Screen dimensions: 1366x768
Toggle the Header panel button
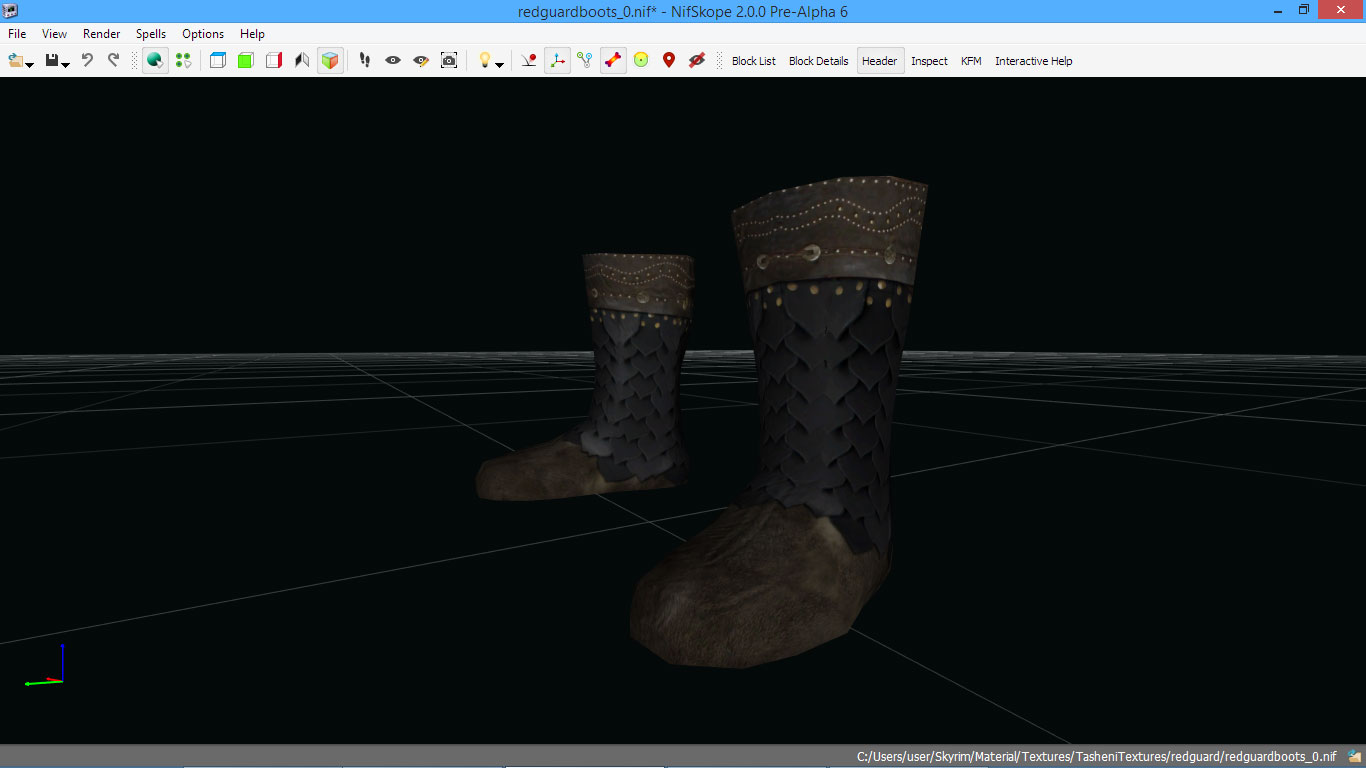pos(879,61)
